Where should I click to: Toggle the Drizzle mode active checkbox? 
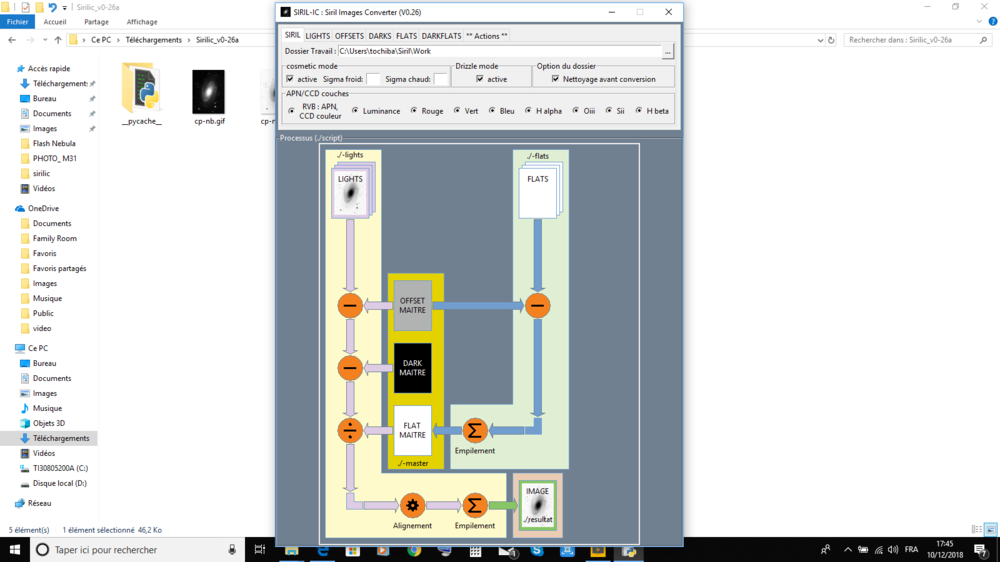480,79
